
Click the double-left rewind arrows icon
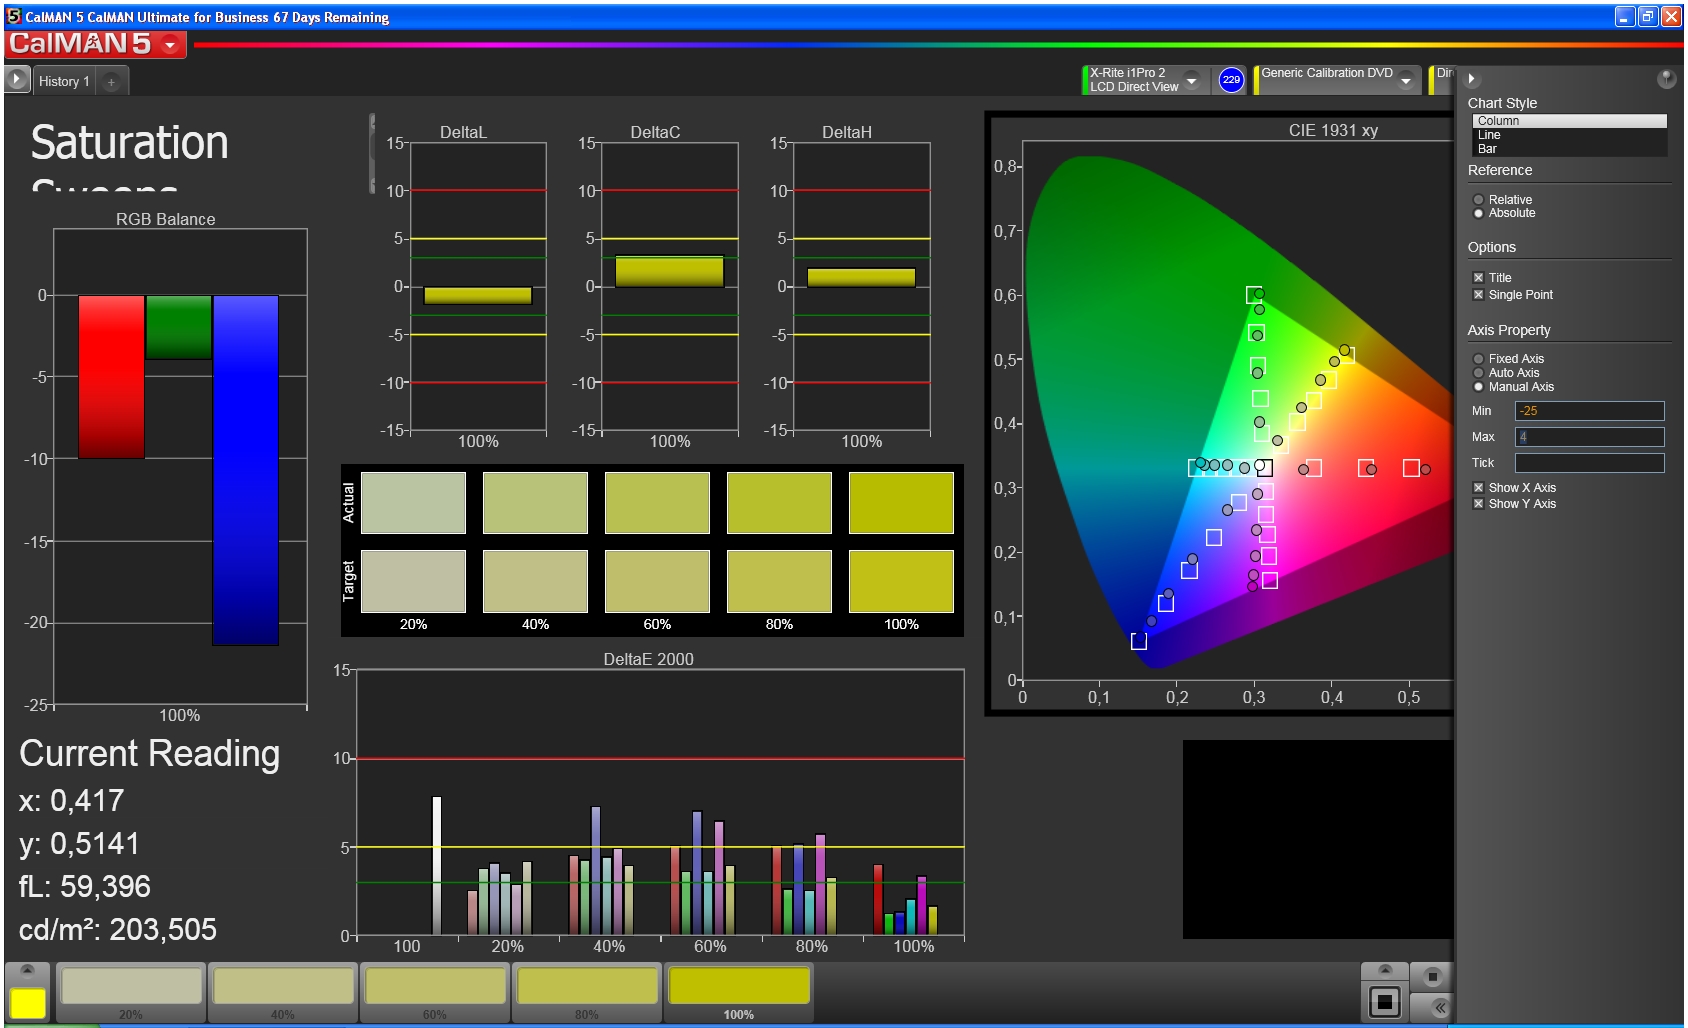[x=1439, y=1007]
